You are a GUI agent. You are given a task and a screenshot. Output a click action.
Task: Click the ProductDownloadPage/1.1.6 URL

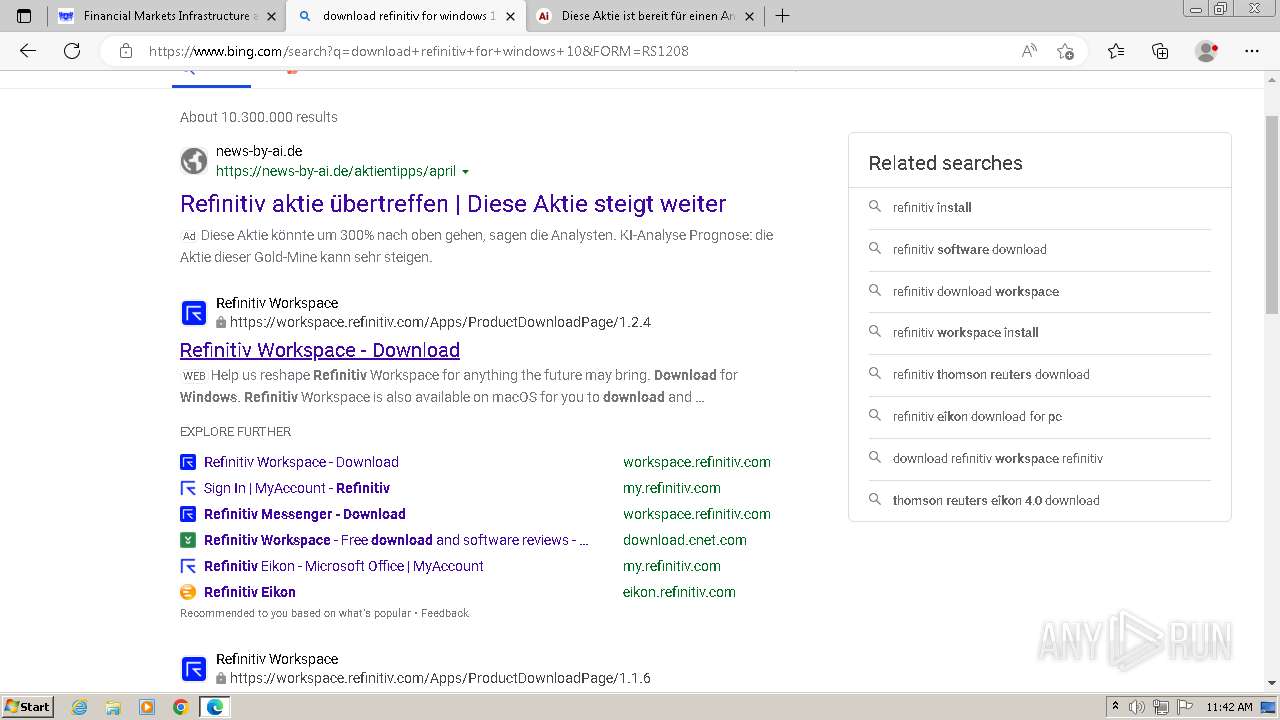440,678
